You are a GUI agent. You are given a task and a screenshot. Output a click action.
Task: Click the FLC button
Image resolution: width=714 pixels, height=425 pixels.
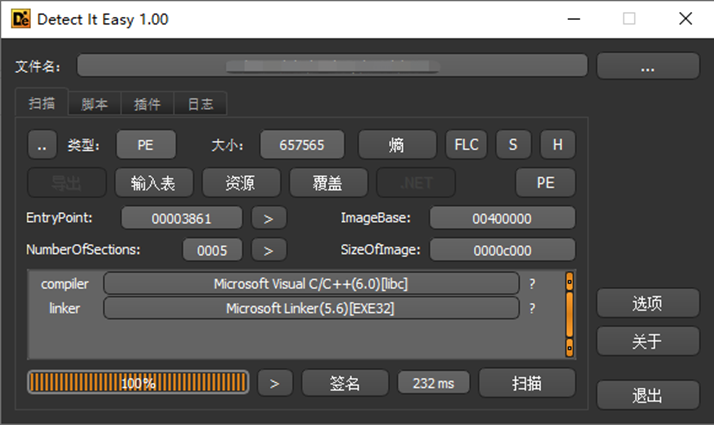point(466,145)
